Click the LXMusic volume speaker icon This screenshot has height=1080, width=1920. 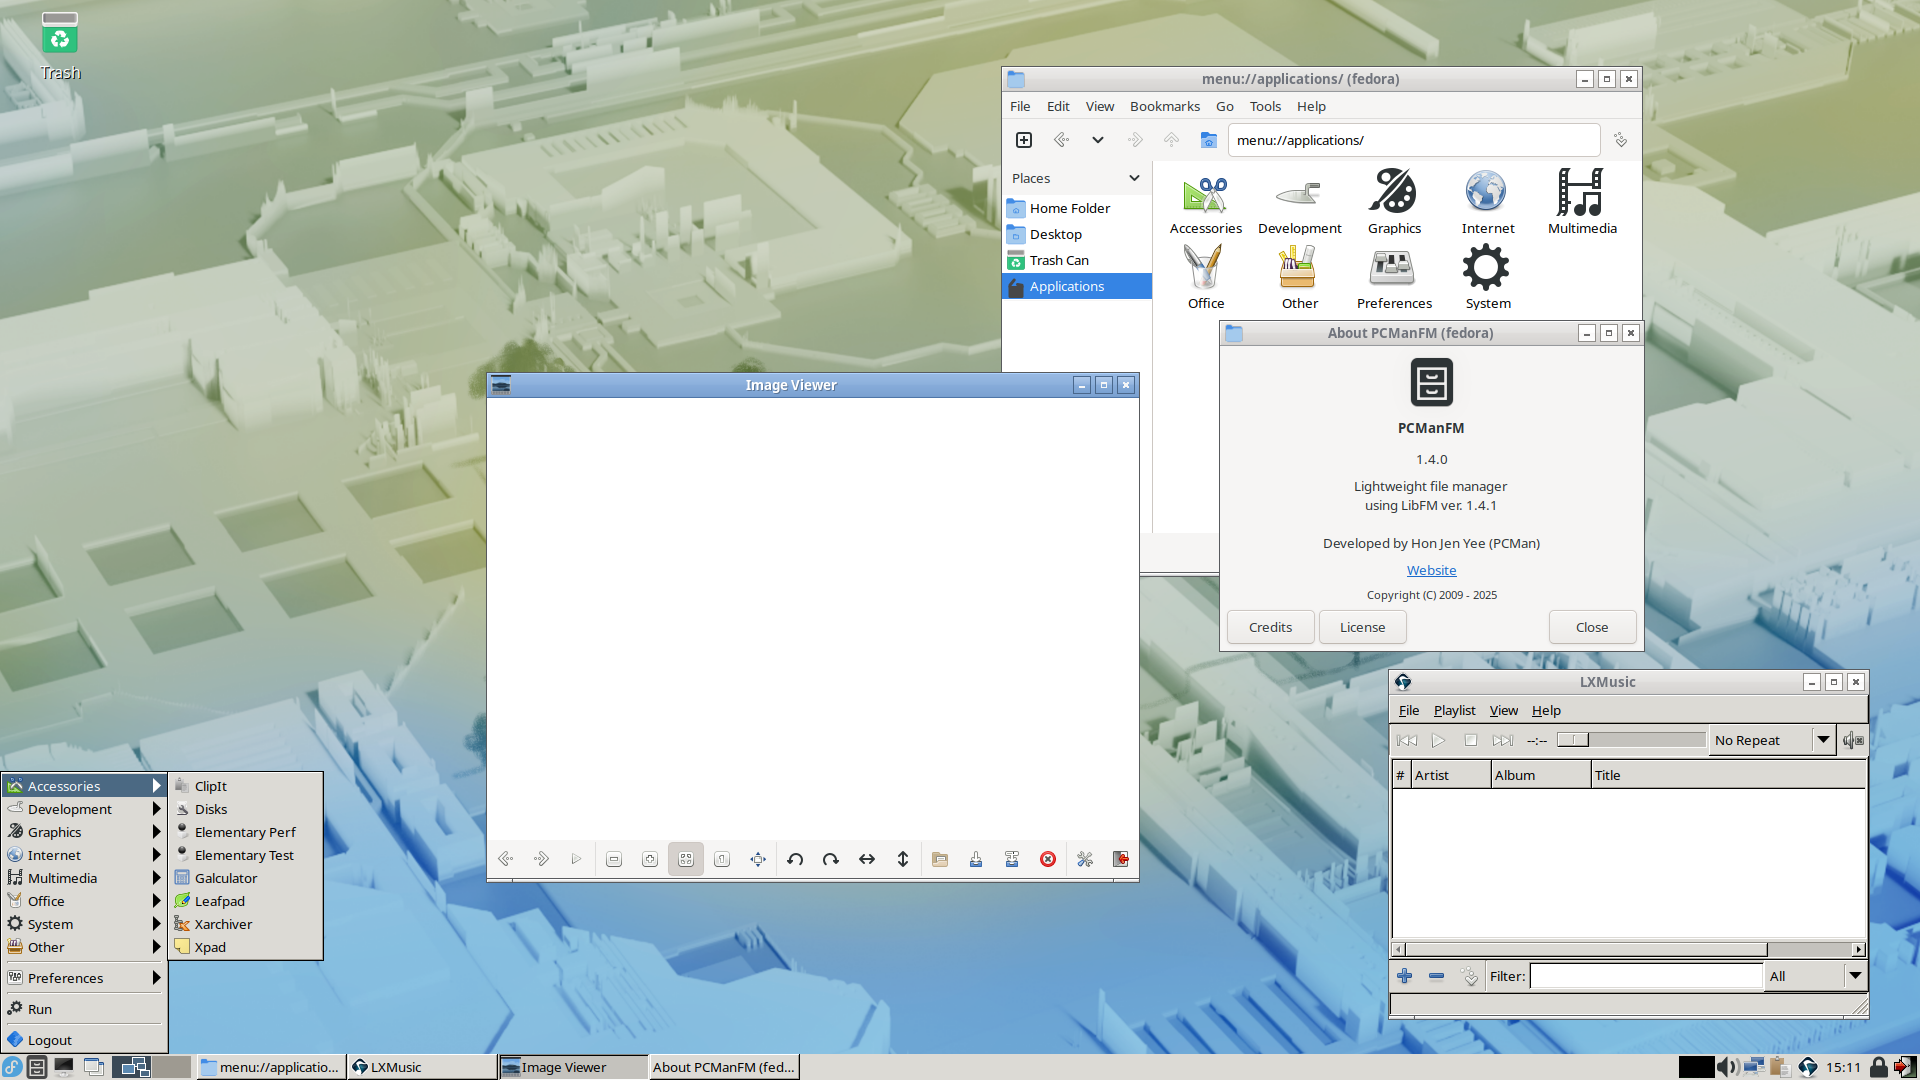(1852, 740)
